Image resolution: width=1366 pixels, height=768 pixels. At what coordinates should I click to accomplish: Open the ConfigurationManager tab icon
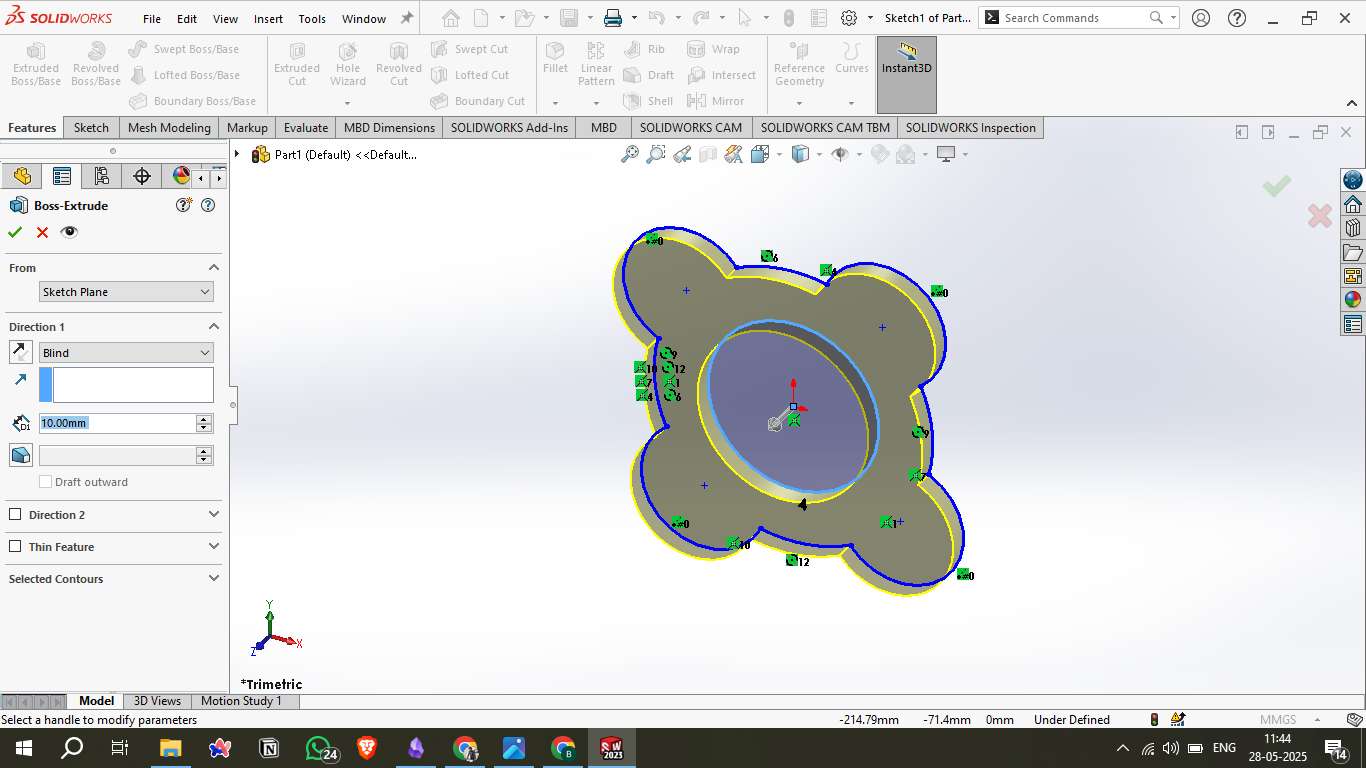coord(101,177)
